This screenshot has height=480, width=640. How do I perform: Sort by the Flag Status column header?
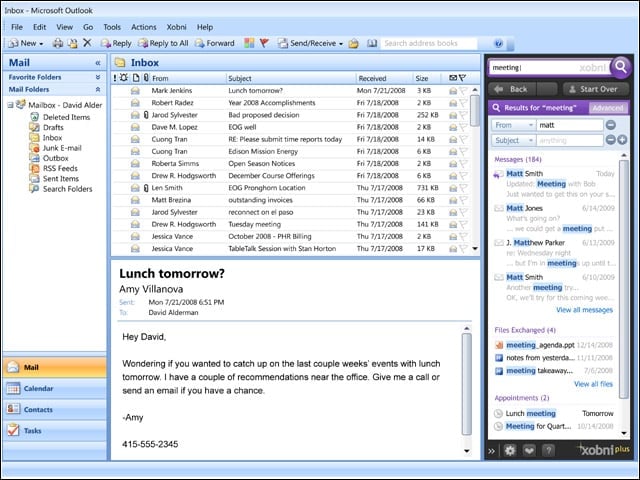pos(462,78)
